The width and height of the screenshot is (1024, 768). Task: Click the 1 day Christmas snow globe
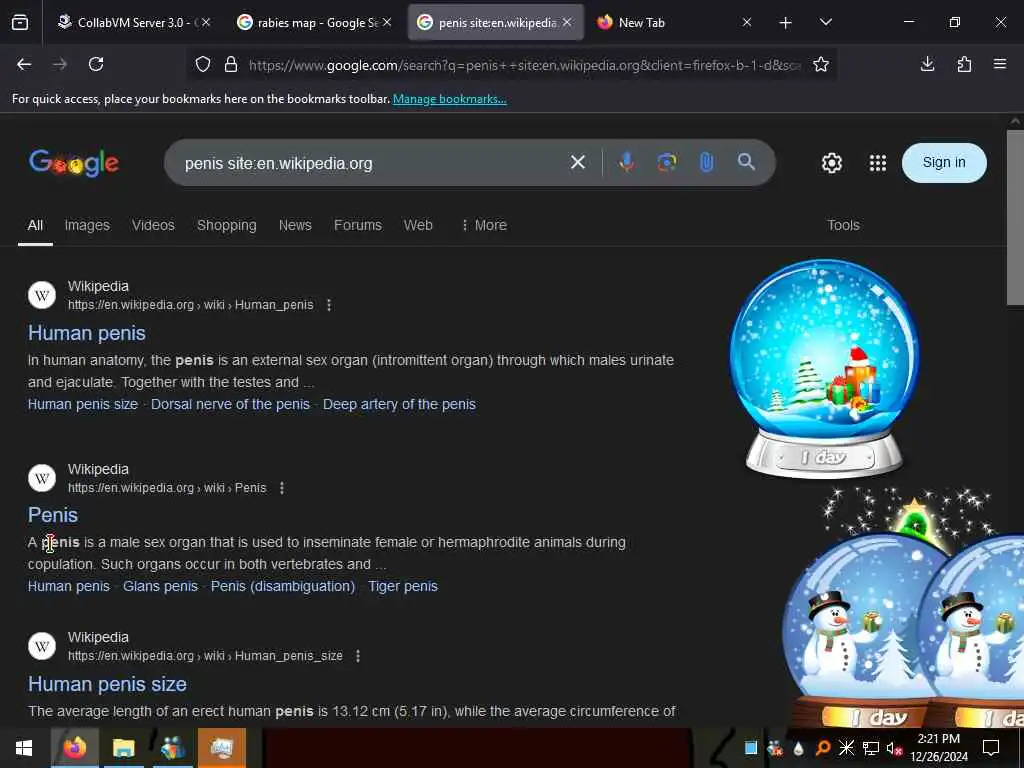(x=824, y=368)
